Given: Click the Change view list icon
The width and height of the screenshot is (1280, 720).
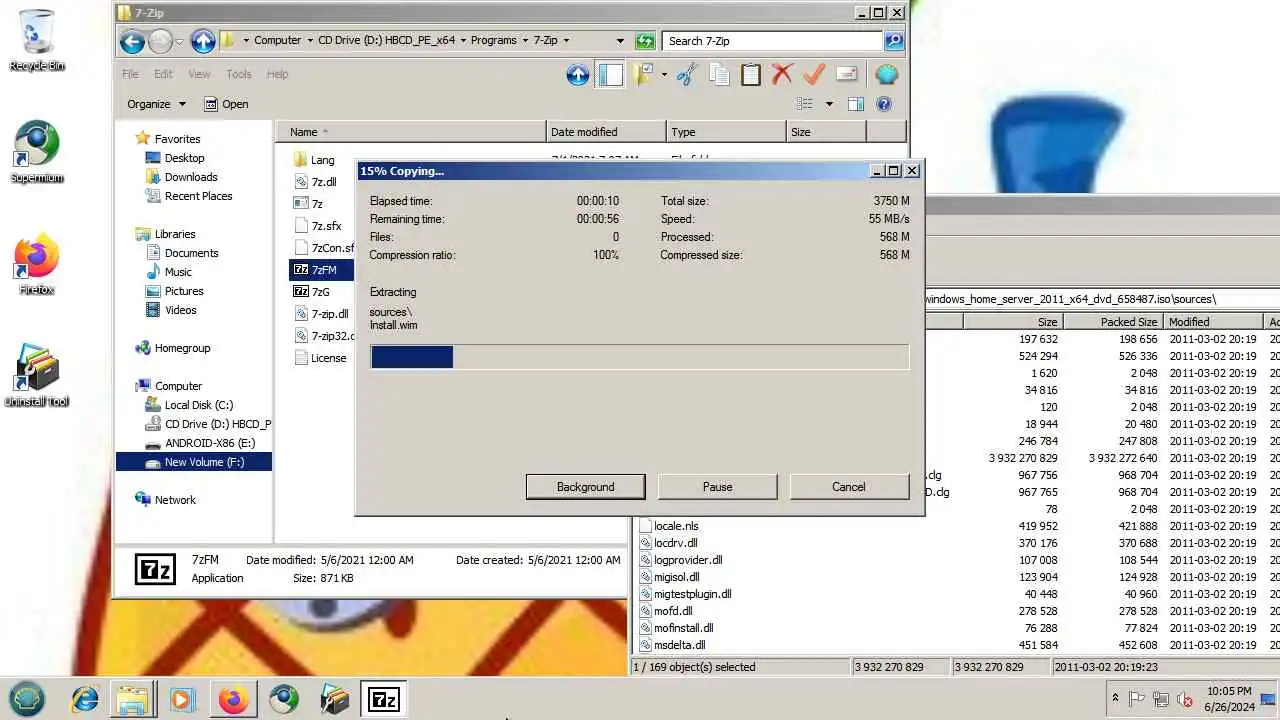Looking at the screenshot, I should 805,104.
